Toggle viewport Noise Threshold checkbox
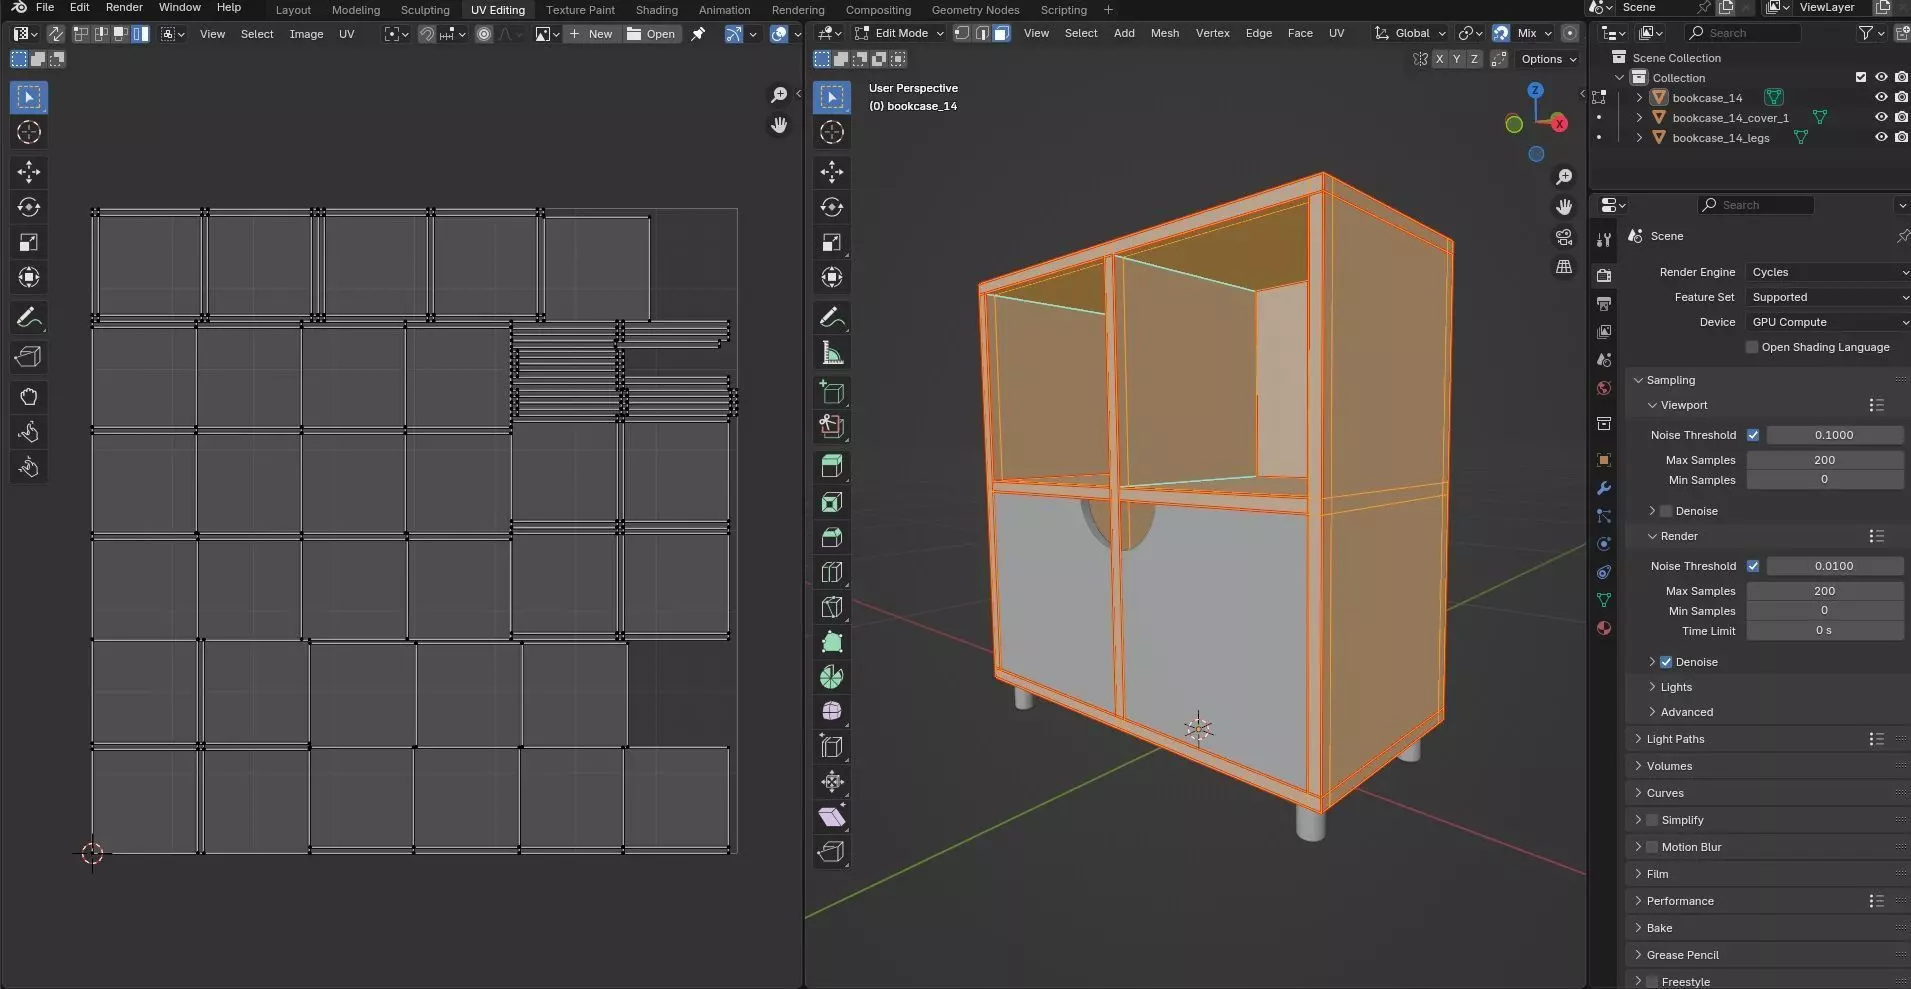This screenshot has height=989, width=1911. coord(1753,435)
